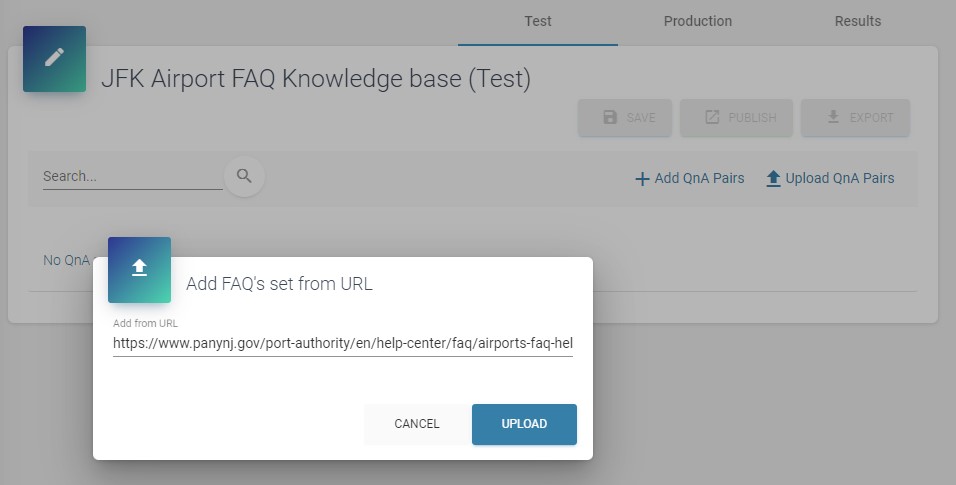Click the Add FAQ's set from URL heading

click(x=279, y=284)
